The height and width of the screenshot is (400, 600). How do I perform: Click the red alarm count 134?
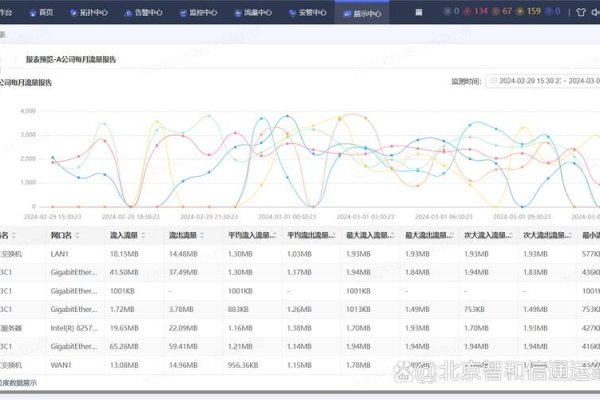pyautogui.click(x=476, y=11)
